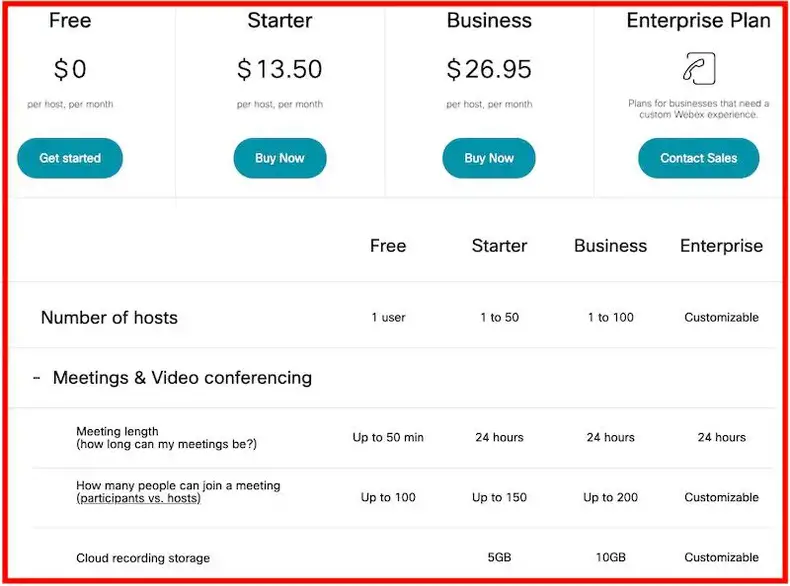
Task: Click the Contact Sales button
Action: [698, 158]
